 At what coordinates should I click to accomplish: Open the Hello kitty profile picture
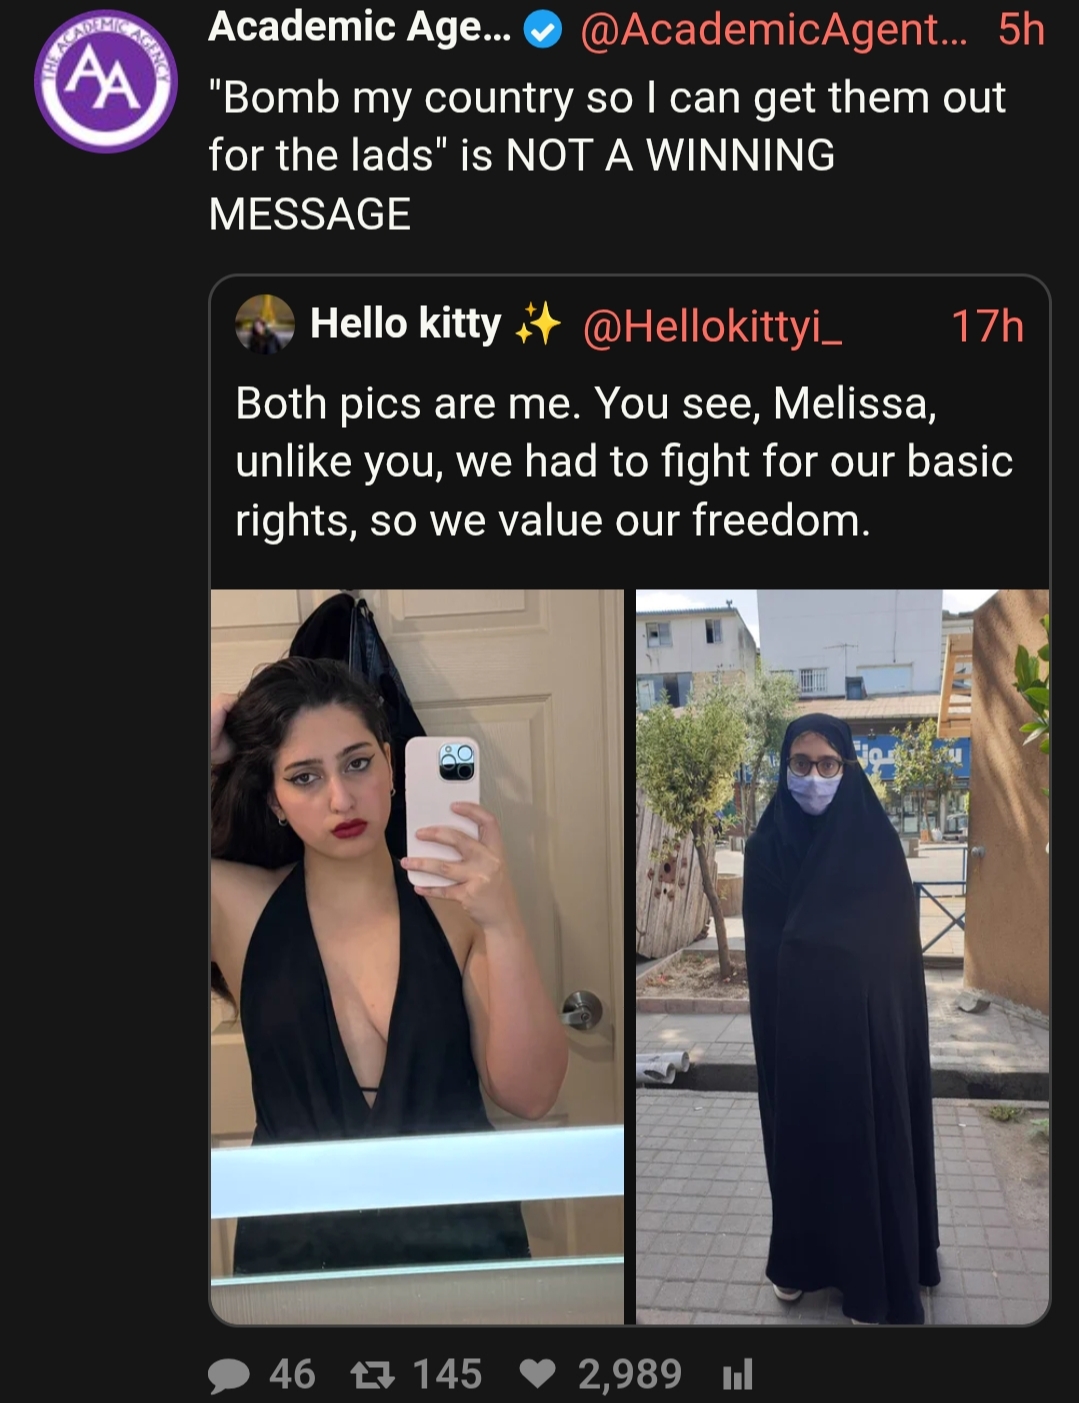point(265,324)
